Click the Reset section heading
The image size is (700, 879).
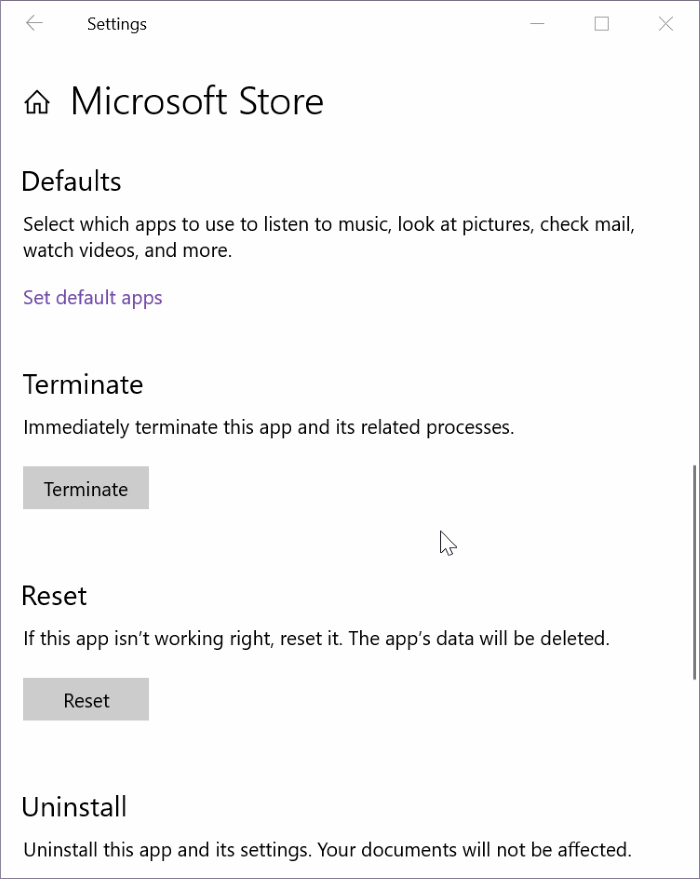tap(54, 595)
